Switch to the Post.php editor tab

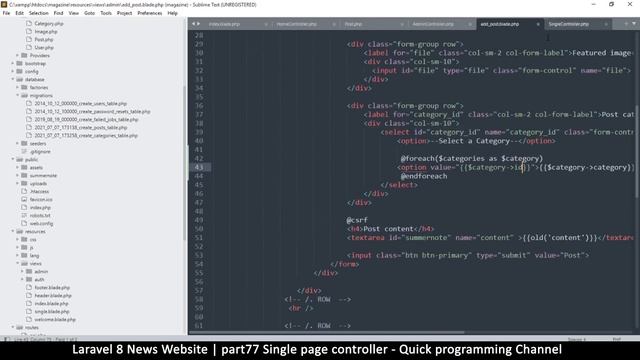coord(353,24)
